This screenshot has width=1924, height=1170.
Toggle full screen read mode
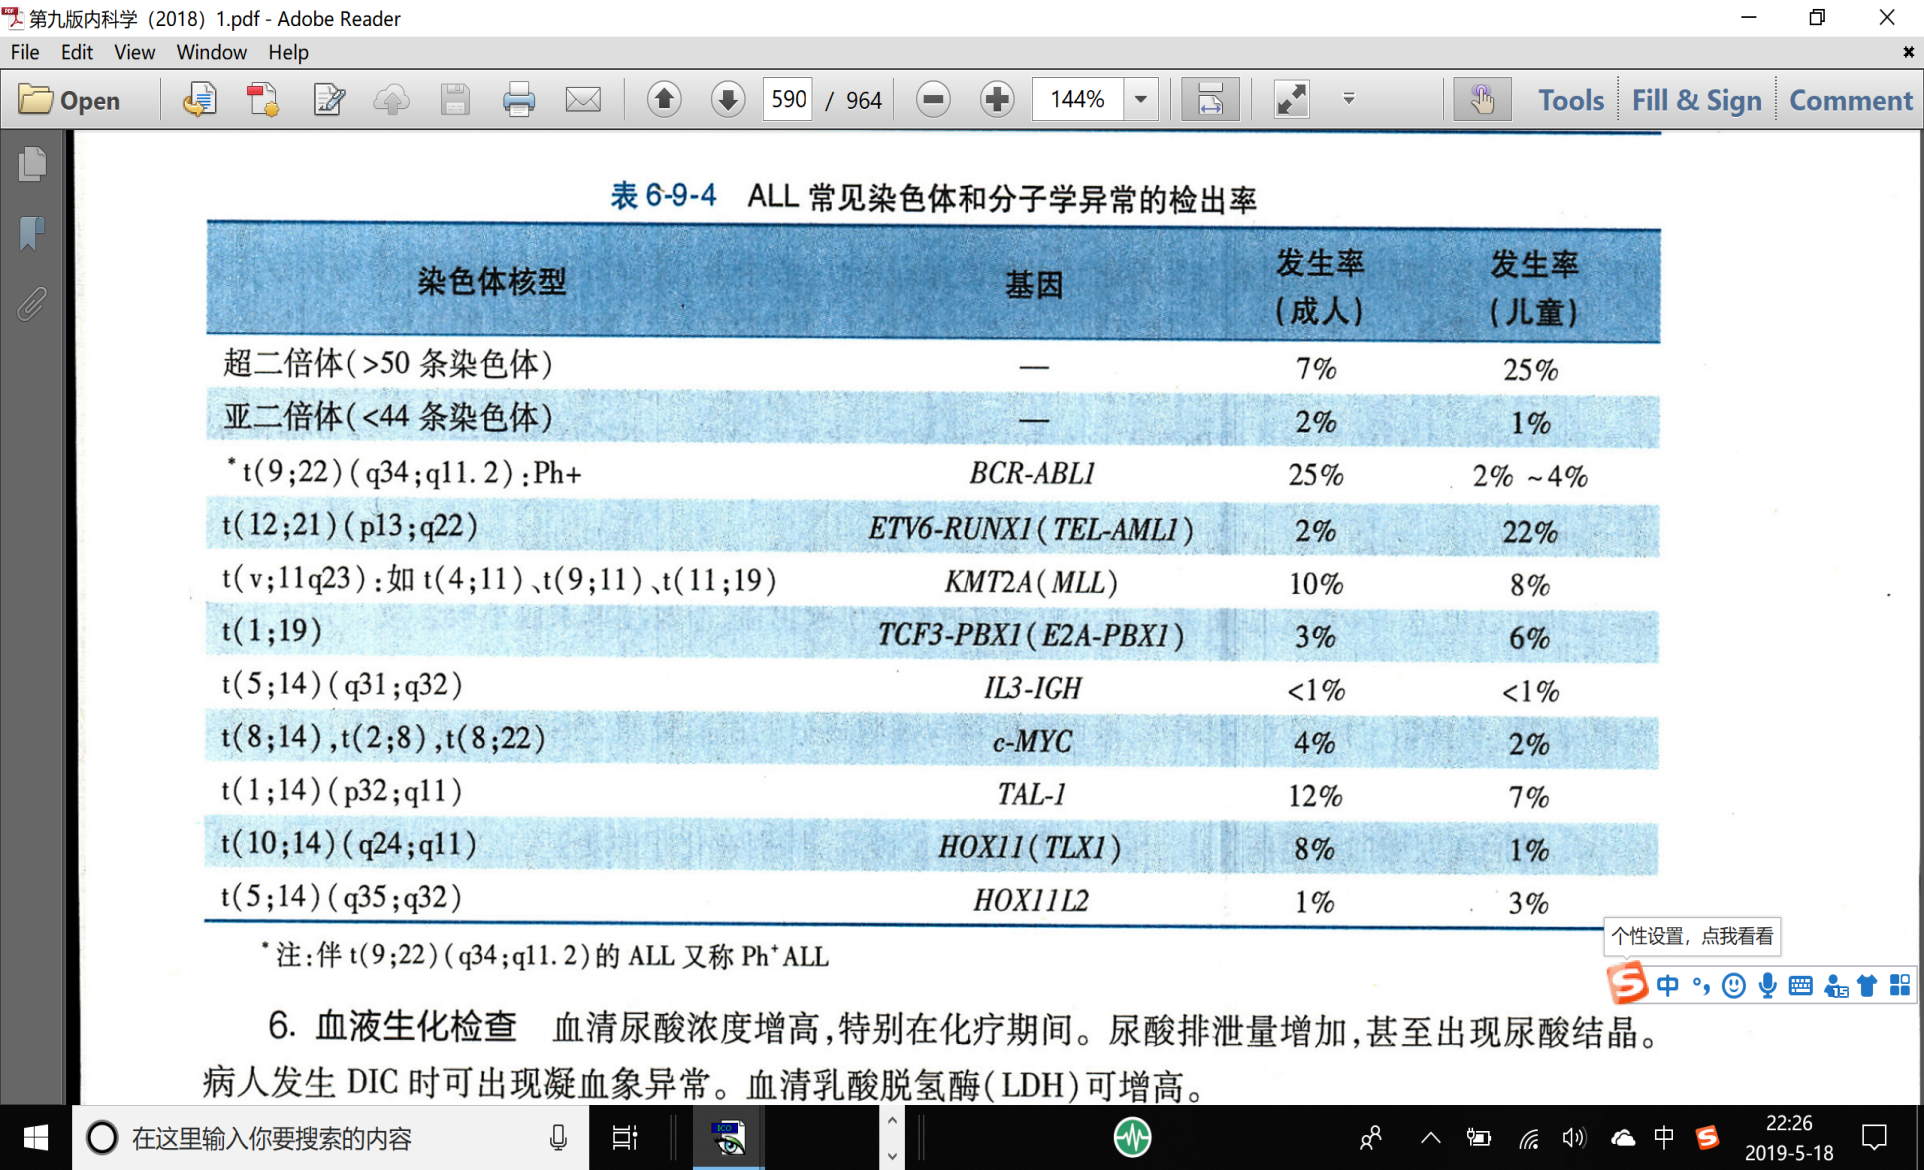(x=1291, y=100)
